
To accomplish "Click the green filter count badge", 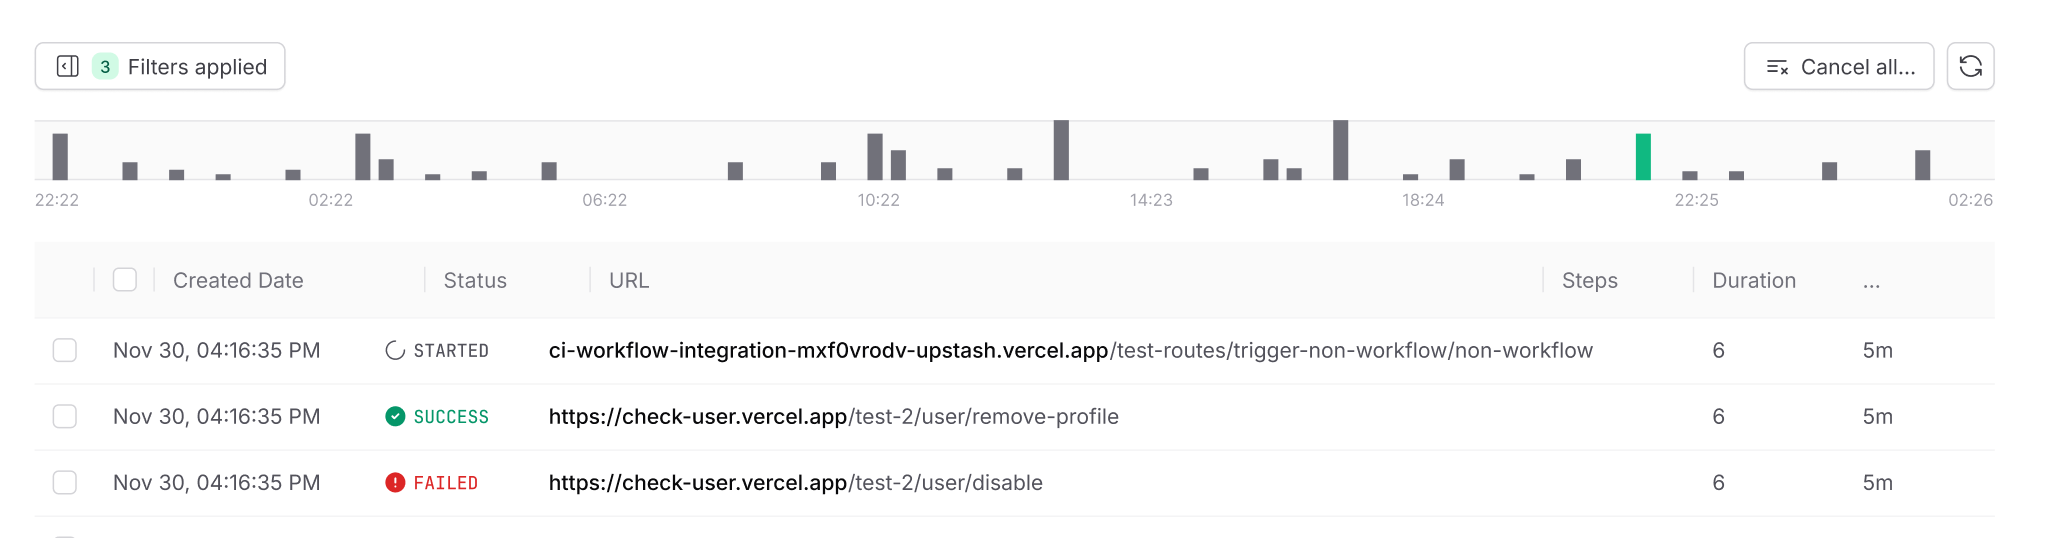I will 105,67.
